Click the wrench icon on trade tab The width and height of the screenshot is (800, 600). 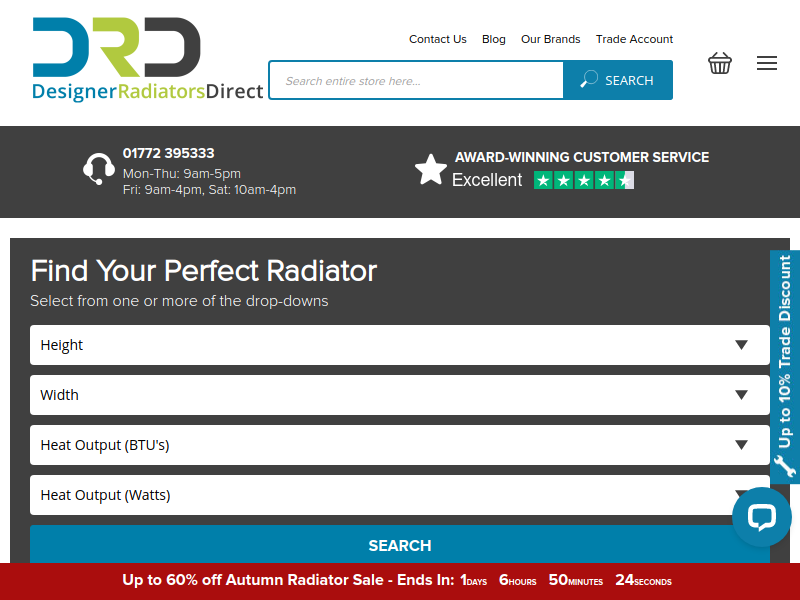(x=785, y=466)
